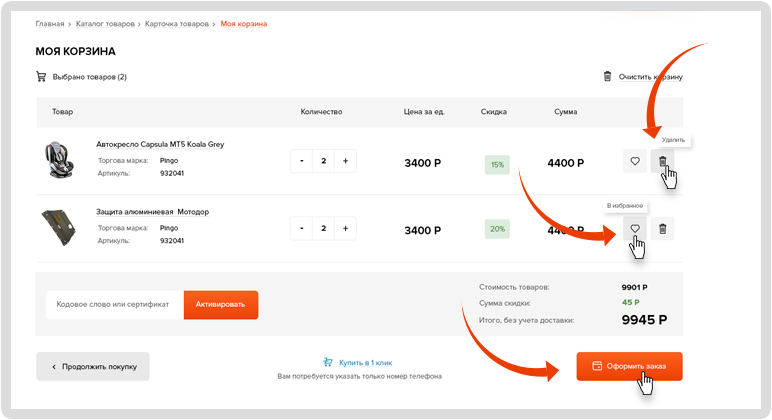Image resolution: width=772 pixels, height=420 pixels.
Task: Click the trash icon beside Очистить корзину
Action: point(607,77)
